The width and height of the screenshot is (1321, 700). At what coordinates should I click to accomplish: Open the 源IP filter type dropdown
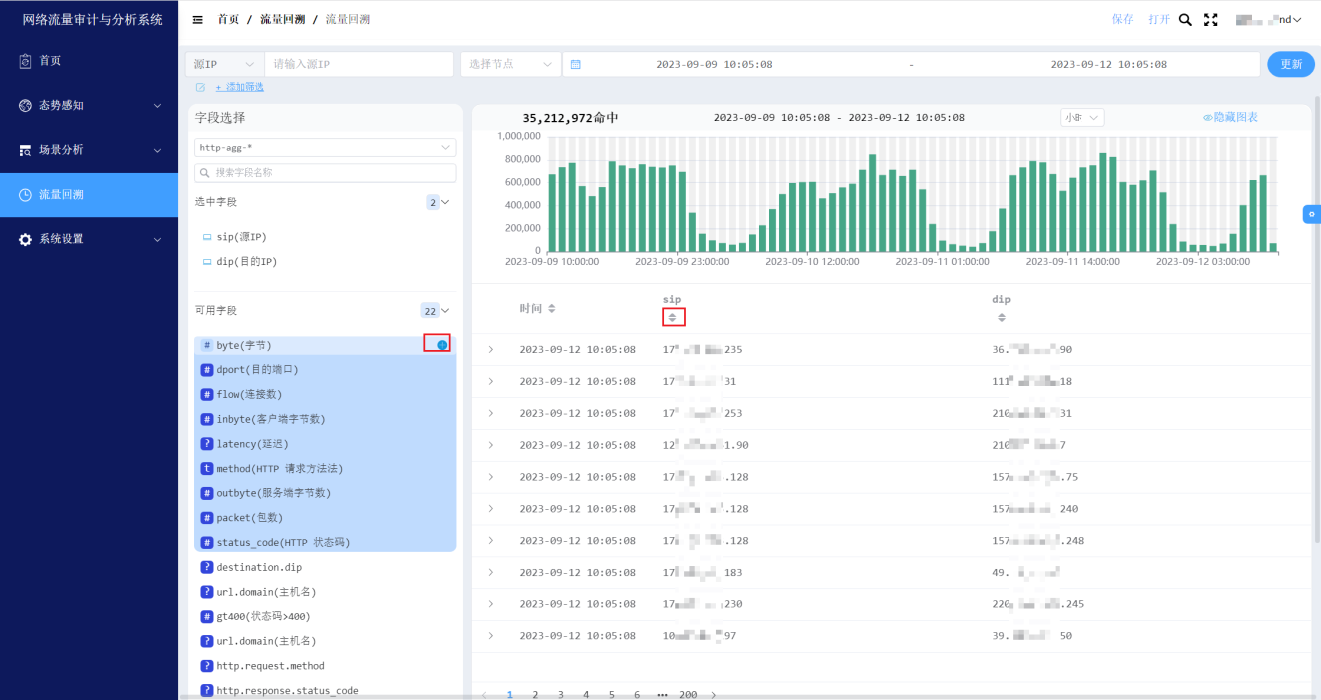(x=223, y=64)
